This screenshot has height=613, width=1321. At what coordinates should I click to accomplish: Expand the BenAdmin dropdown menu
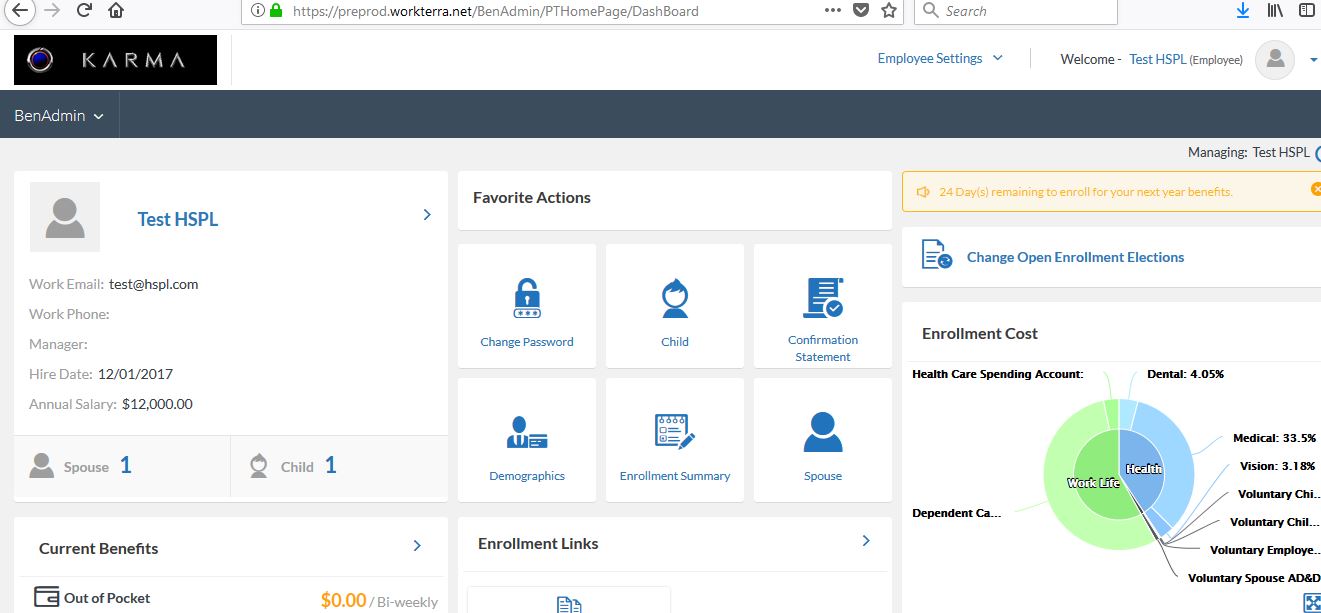coord(59,116)
